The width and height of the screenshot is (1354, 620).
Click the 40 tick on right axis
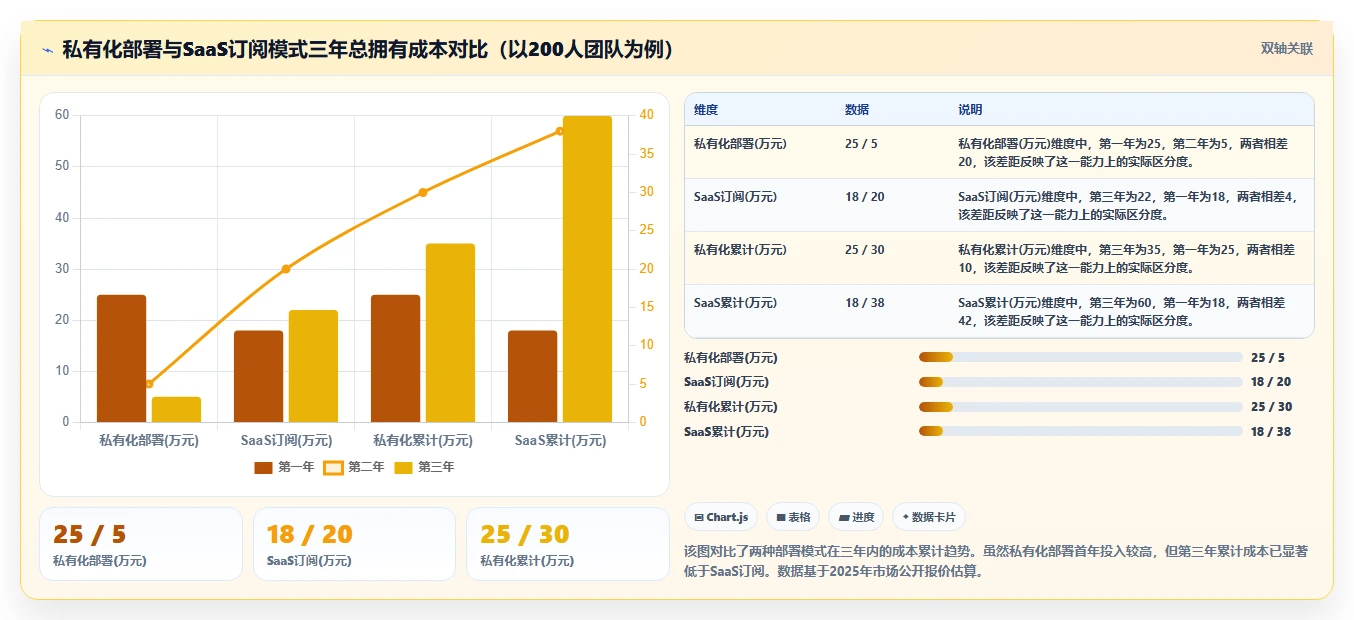(x=647, y=115)
